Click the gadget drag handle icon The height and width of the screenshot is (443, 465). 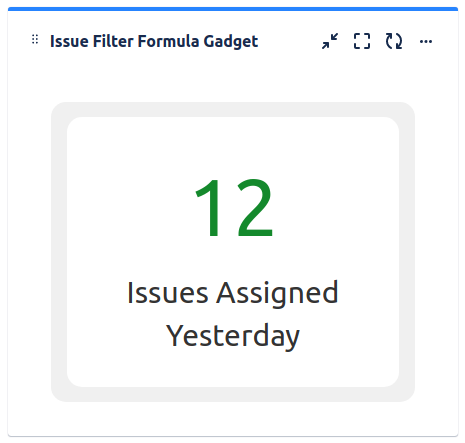coord(35,39)
